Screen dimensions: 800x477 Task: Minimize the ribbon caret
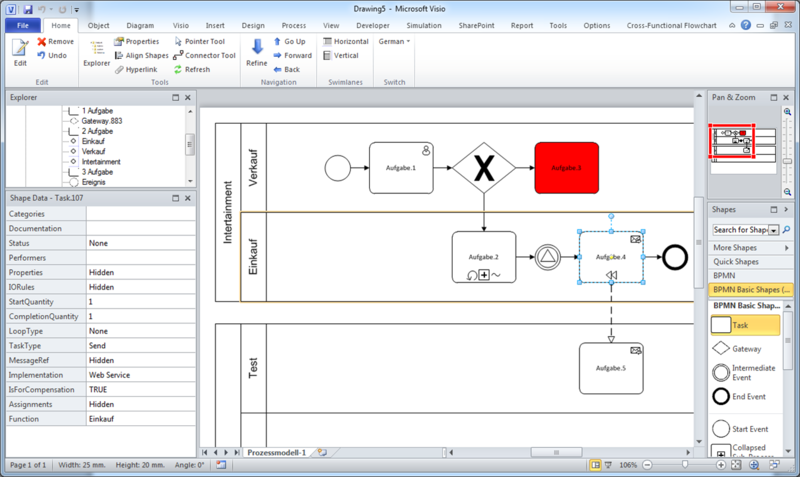point(732,25)
